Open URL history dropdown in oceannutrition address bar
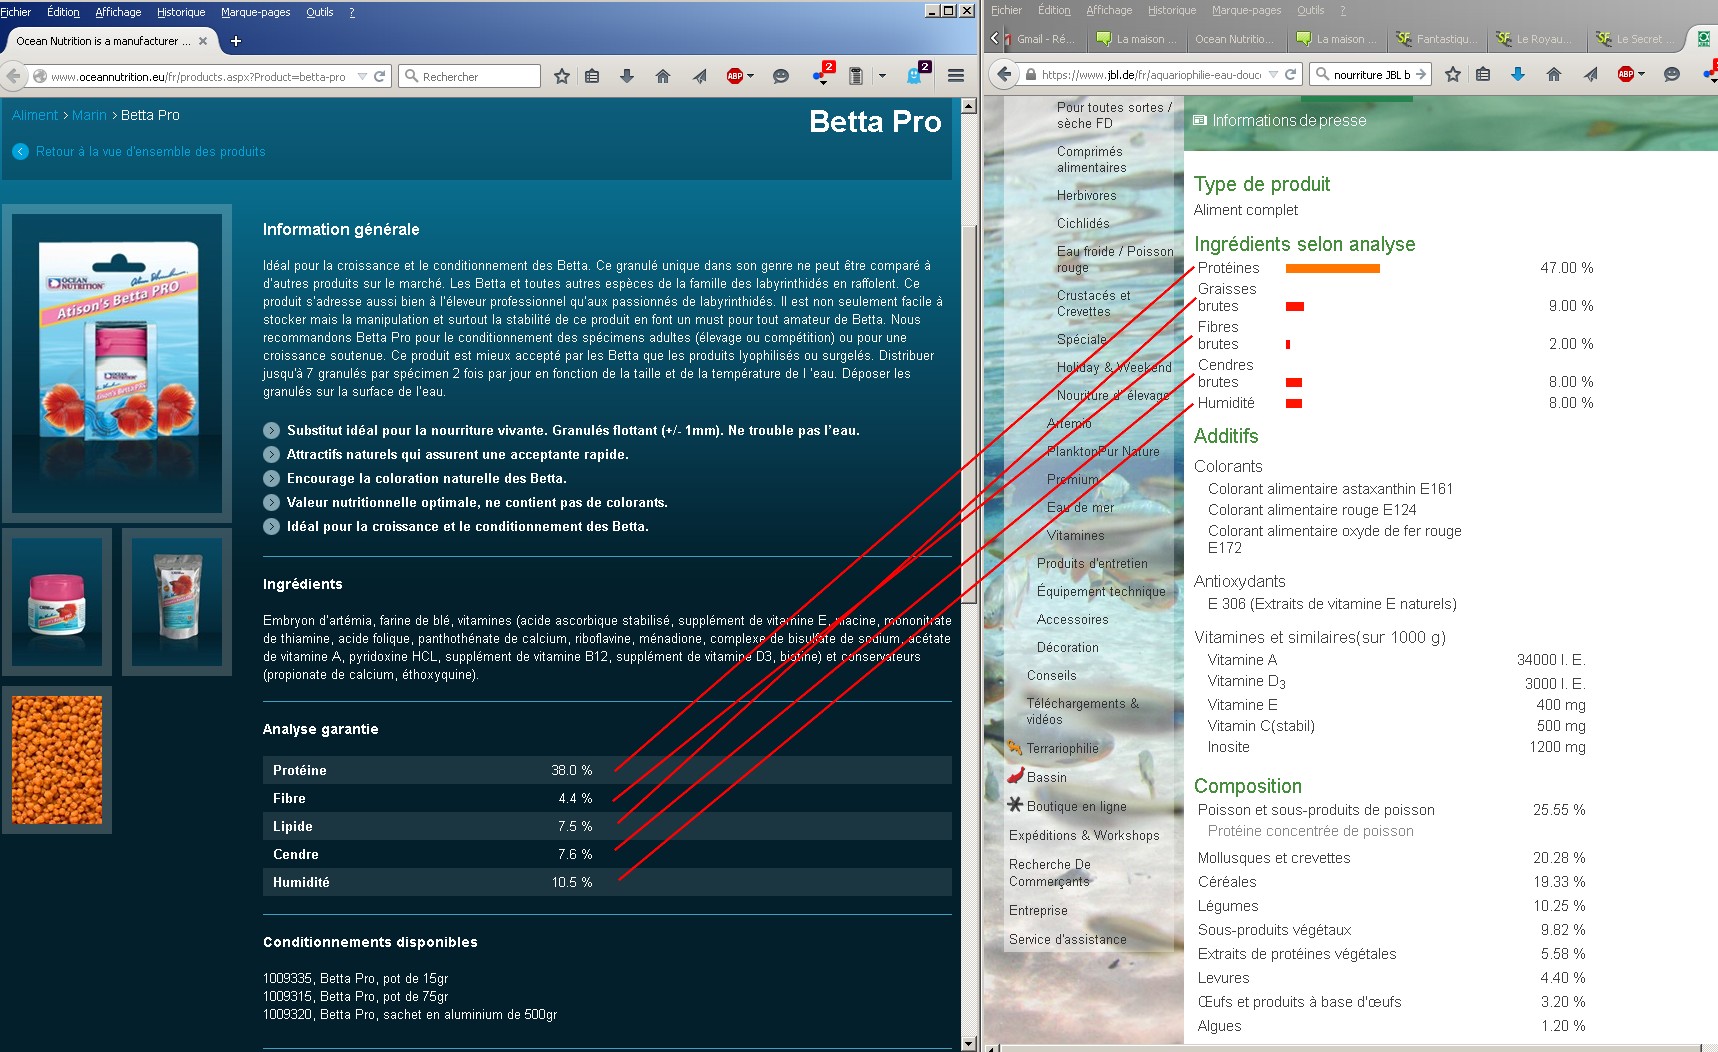 pyautogui.click(x=362, y=76)
